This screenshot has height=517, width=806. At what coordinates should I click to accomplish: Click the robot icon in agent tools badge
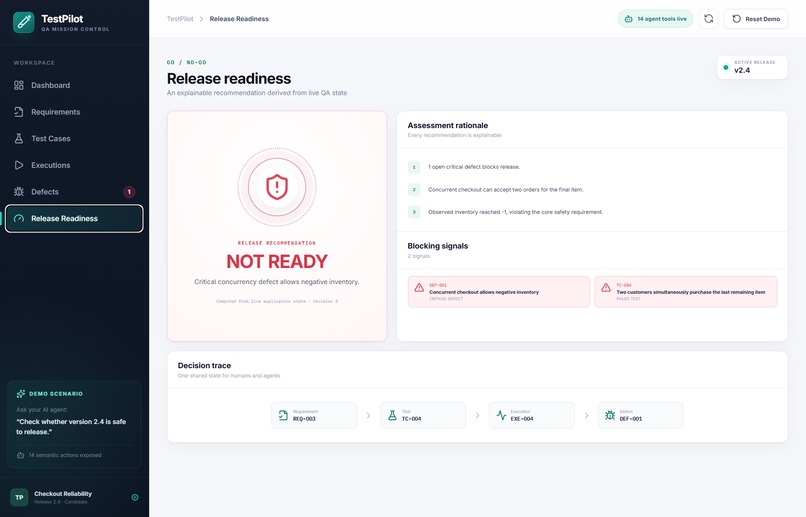[628, 19]
